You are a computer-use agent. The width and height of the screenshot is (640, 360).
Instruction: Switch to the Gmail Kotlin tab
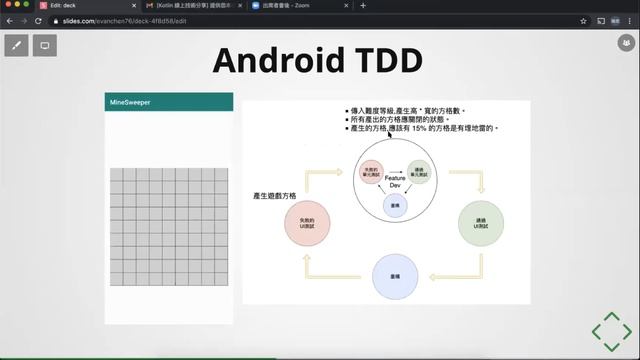coord(194,6)
